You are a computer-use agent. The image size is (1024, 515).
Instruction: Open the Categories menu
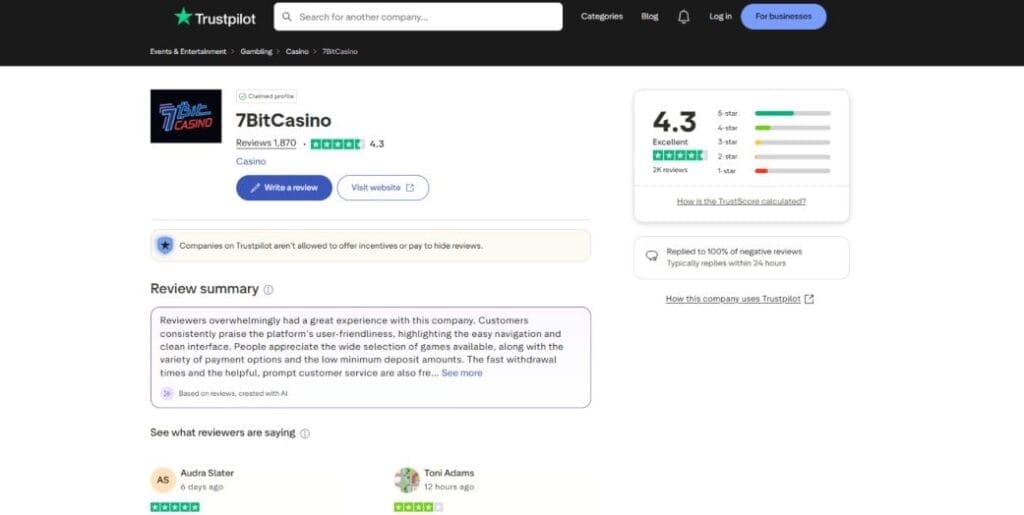click(602, 17)
